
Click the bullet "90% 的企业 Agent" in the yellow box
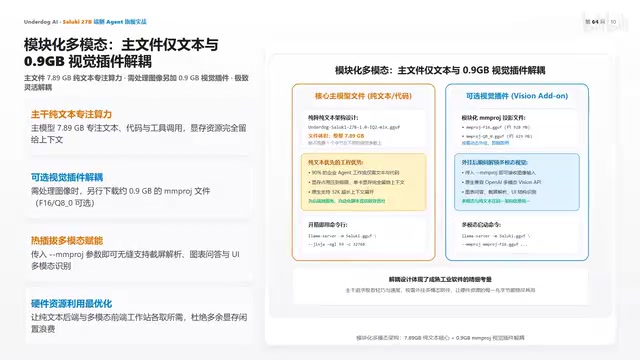point(353,173)
